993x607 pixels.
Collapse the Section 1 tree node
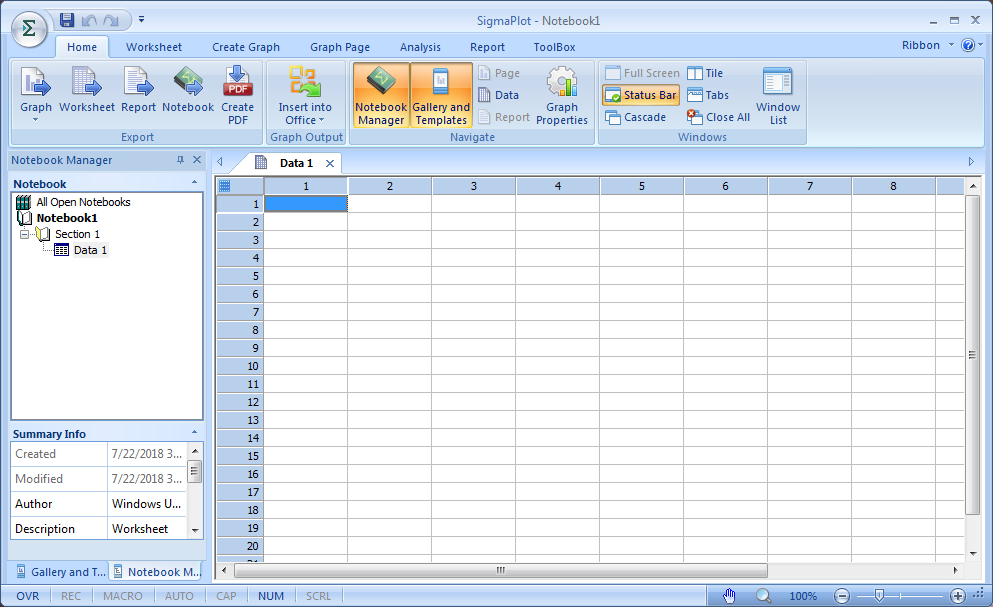tap(24, 234)
